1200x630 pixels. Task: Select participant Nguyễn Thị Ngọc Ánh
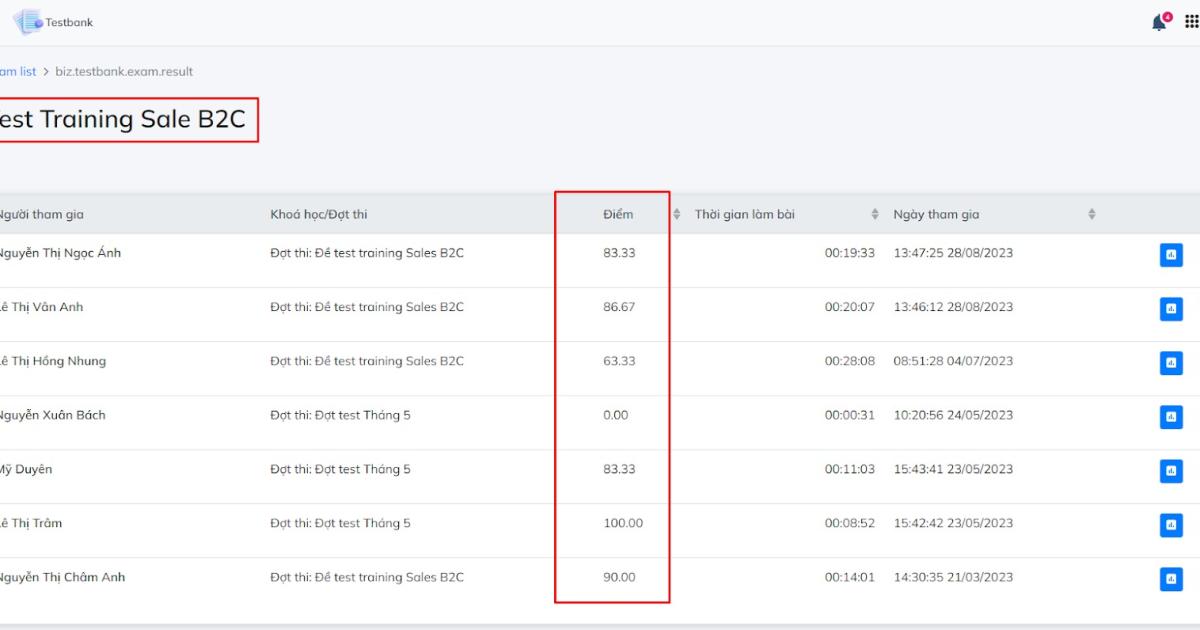point(58,253)
